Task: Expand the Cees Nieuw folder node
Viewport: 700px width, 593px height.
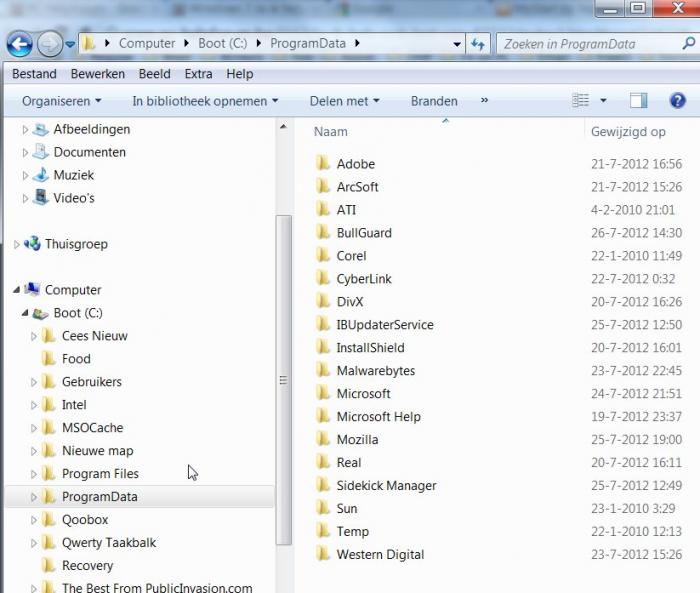Action: [33, 336]
